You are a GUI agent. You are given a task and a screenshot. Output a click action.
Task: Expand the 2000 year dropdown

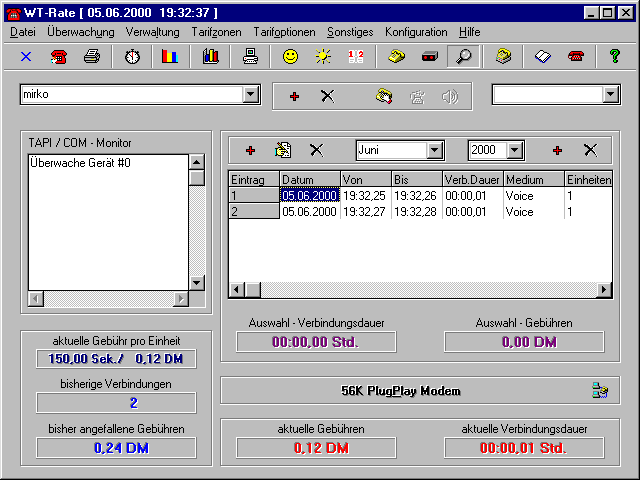point(515,150)
